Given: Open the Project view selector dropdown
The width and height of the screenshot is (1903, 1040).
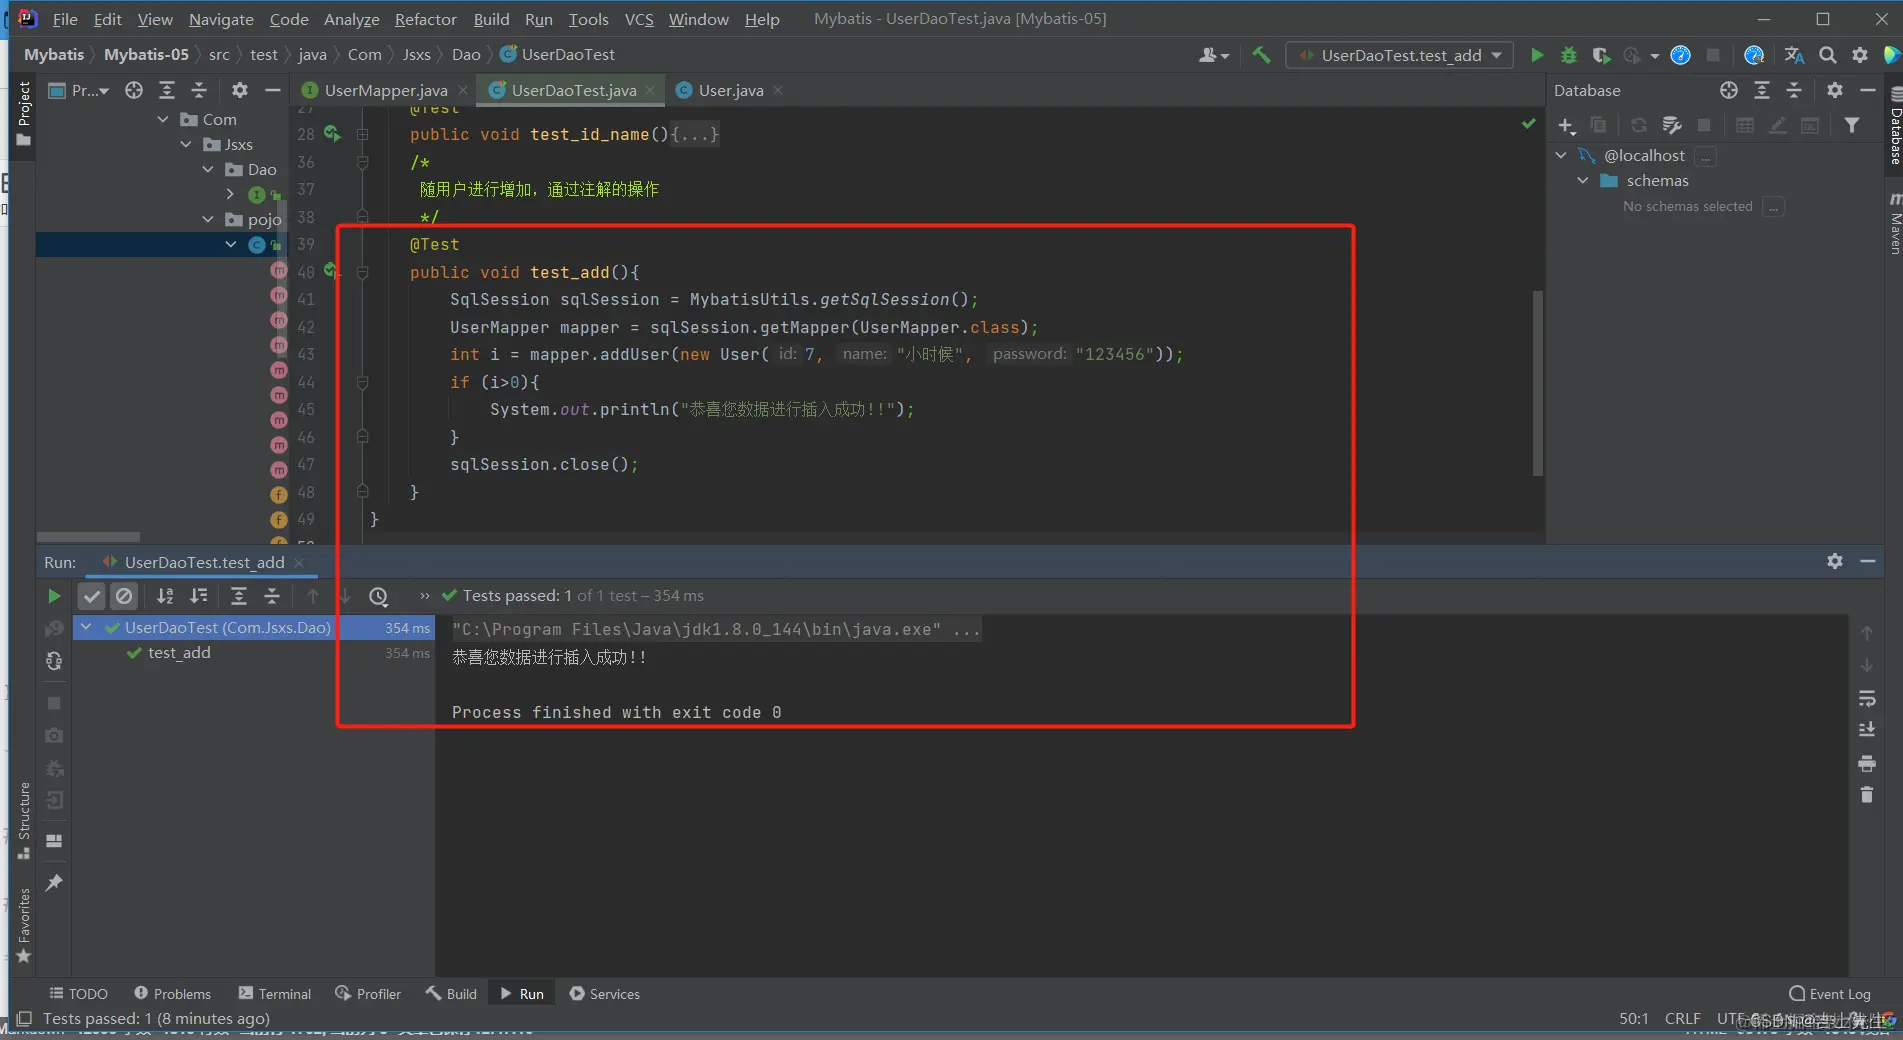Looking at the screenshot, I should click(79, 90).
